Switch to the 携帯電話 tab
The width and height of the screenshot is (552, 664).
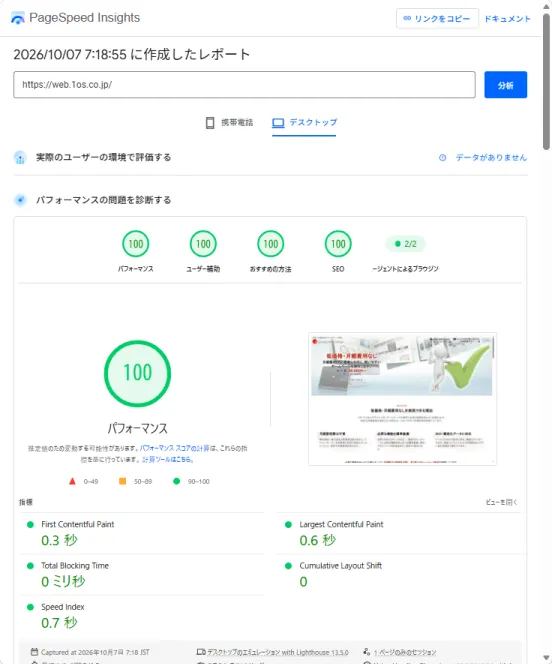(229, 123)
